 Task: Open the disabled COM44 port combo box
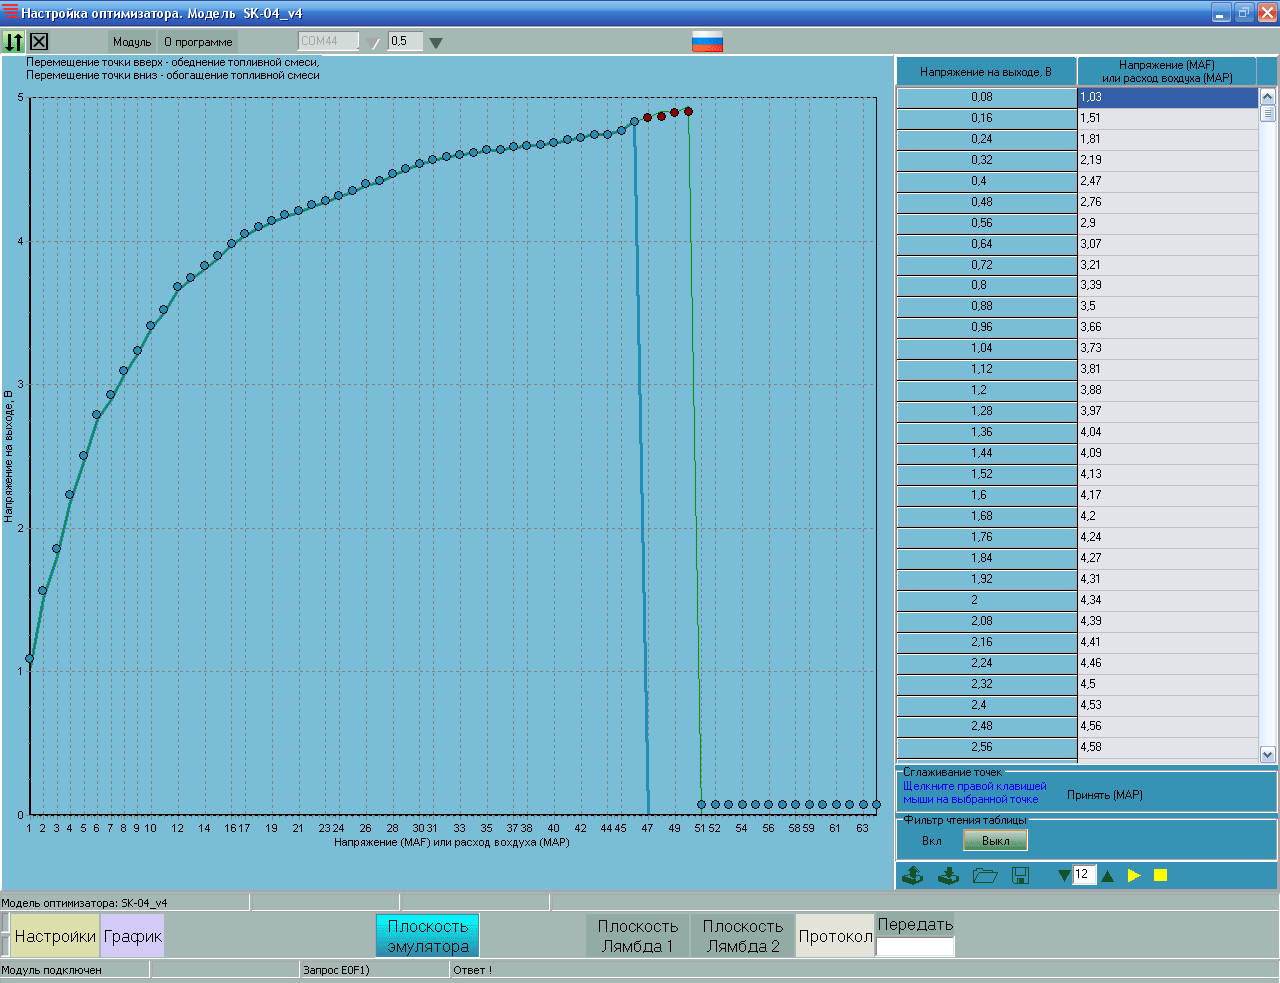coord(328,42)
